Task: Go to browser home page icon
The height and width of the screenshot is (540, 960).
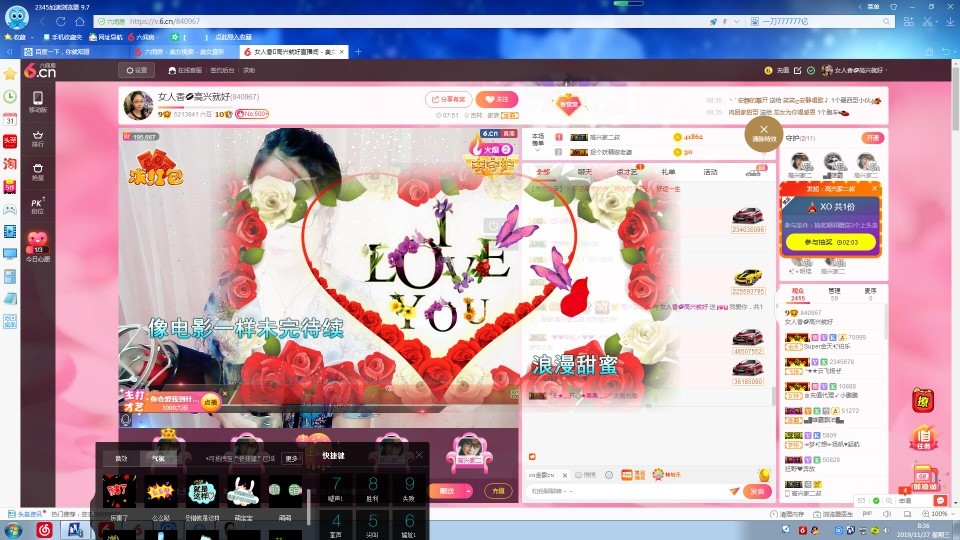Action: coord(80,21)
